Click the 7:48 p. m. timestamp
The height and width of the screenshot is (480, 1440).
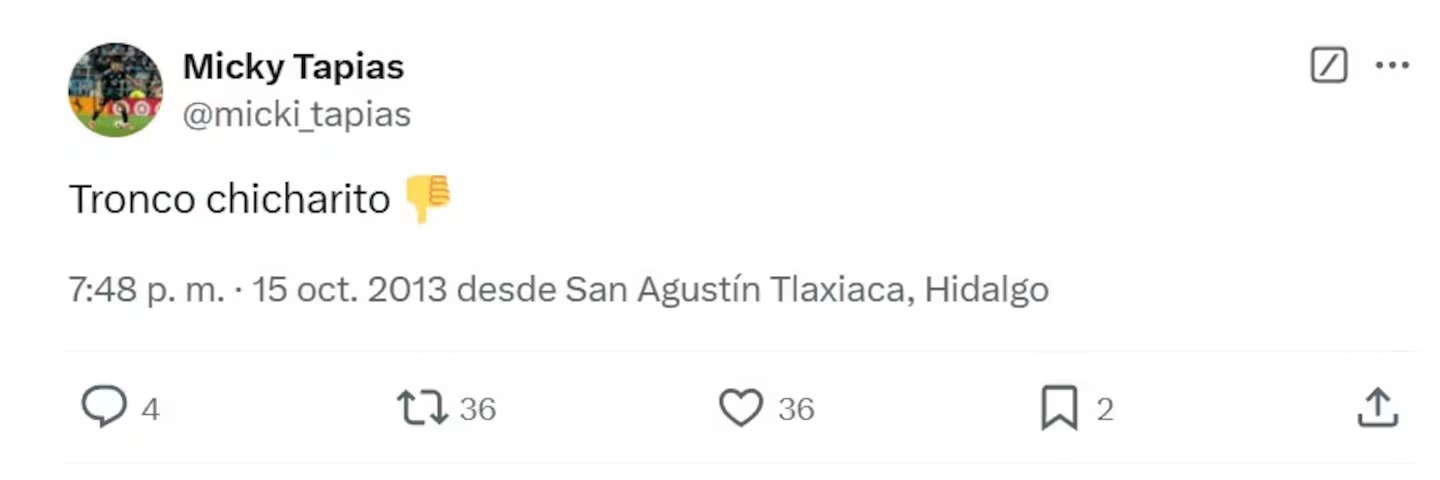coord(146,290)
